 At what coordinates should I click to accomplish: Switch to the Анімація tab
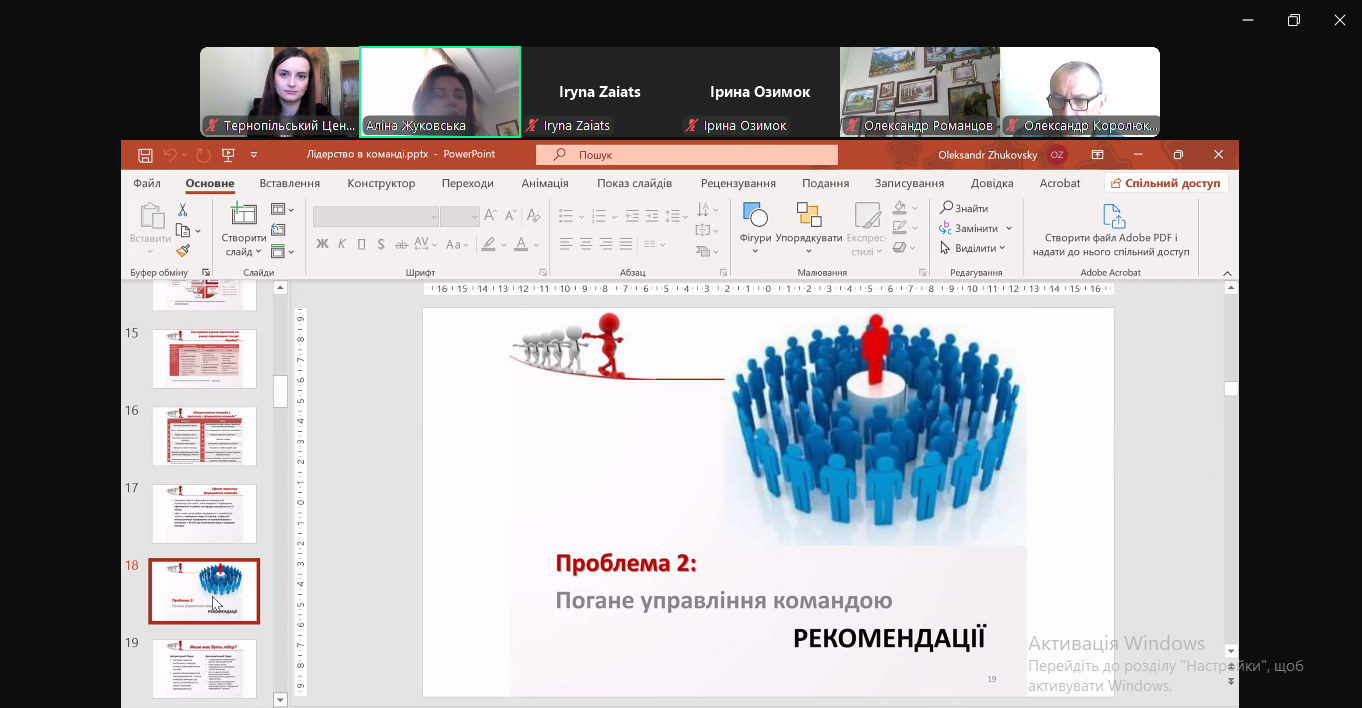(545, 183)
